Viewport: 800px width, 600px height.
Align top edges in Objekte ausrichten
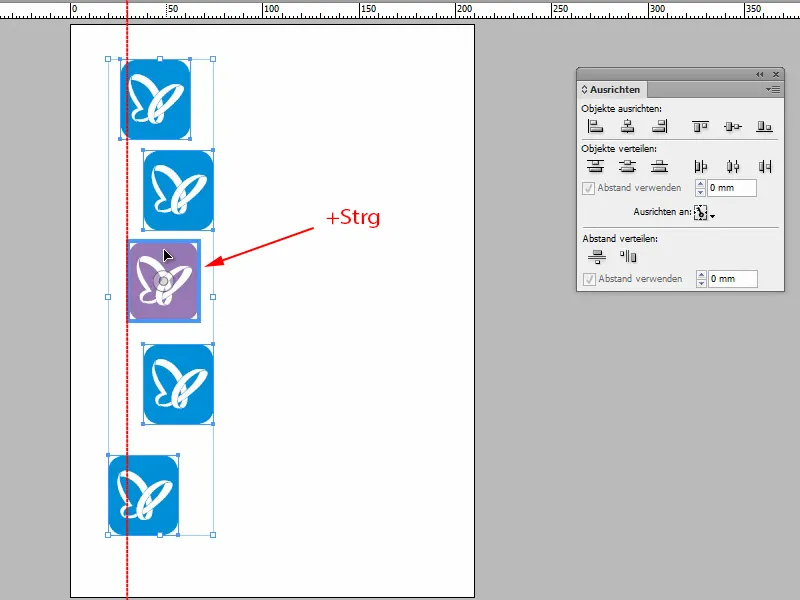[700, 126]
